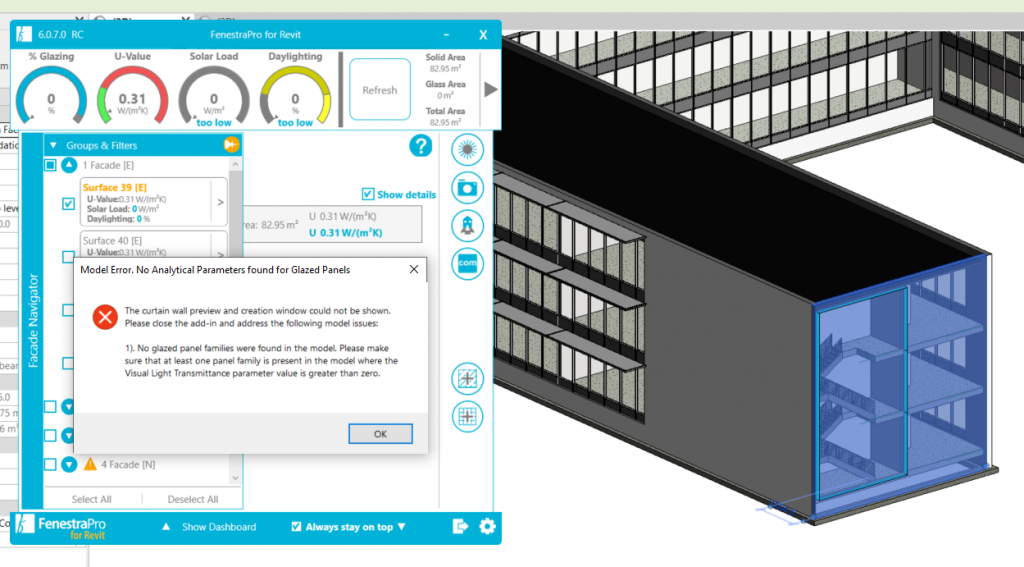Click the U-Value gauge reading 0.31
The height and width of the screenshot is (567, 1024).
tap(132, 95)
